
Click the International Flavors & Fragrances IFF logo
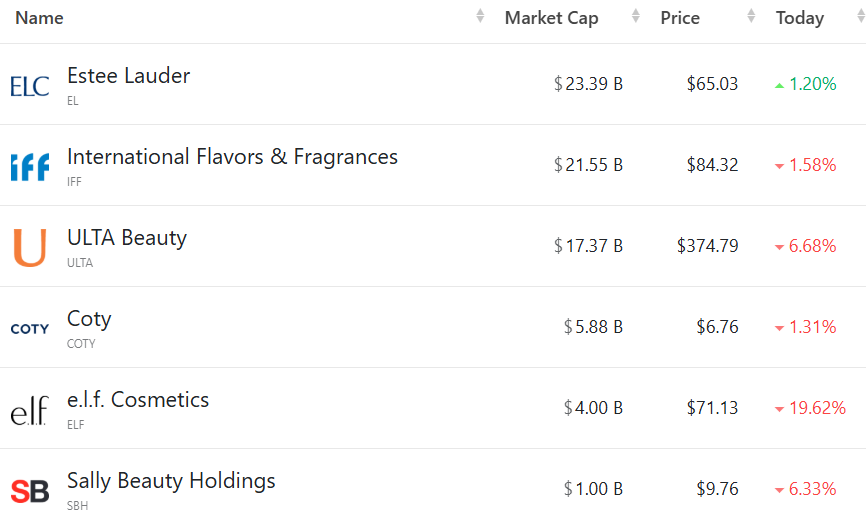point(30,167)
